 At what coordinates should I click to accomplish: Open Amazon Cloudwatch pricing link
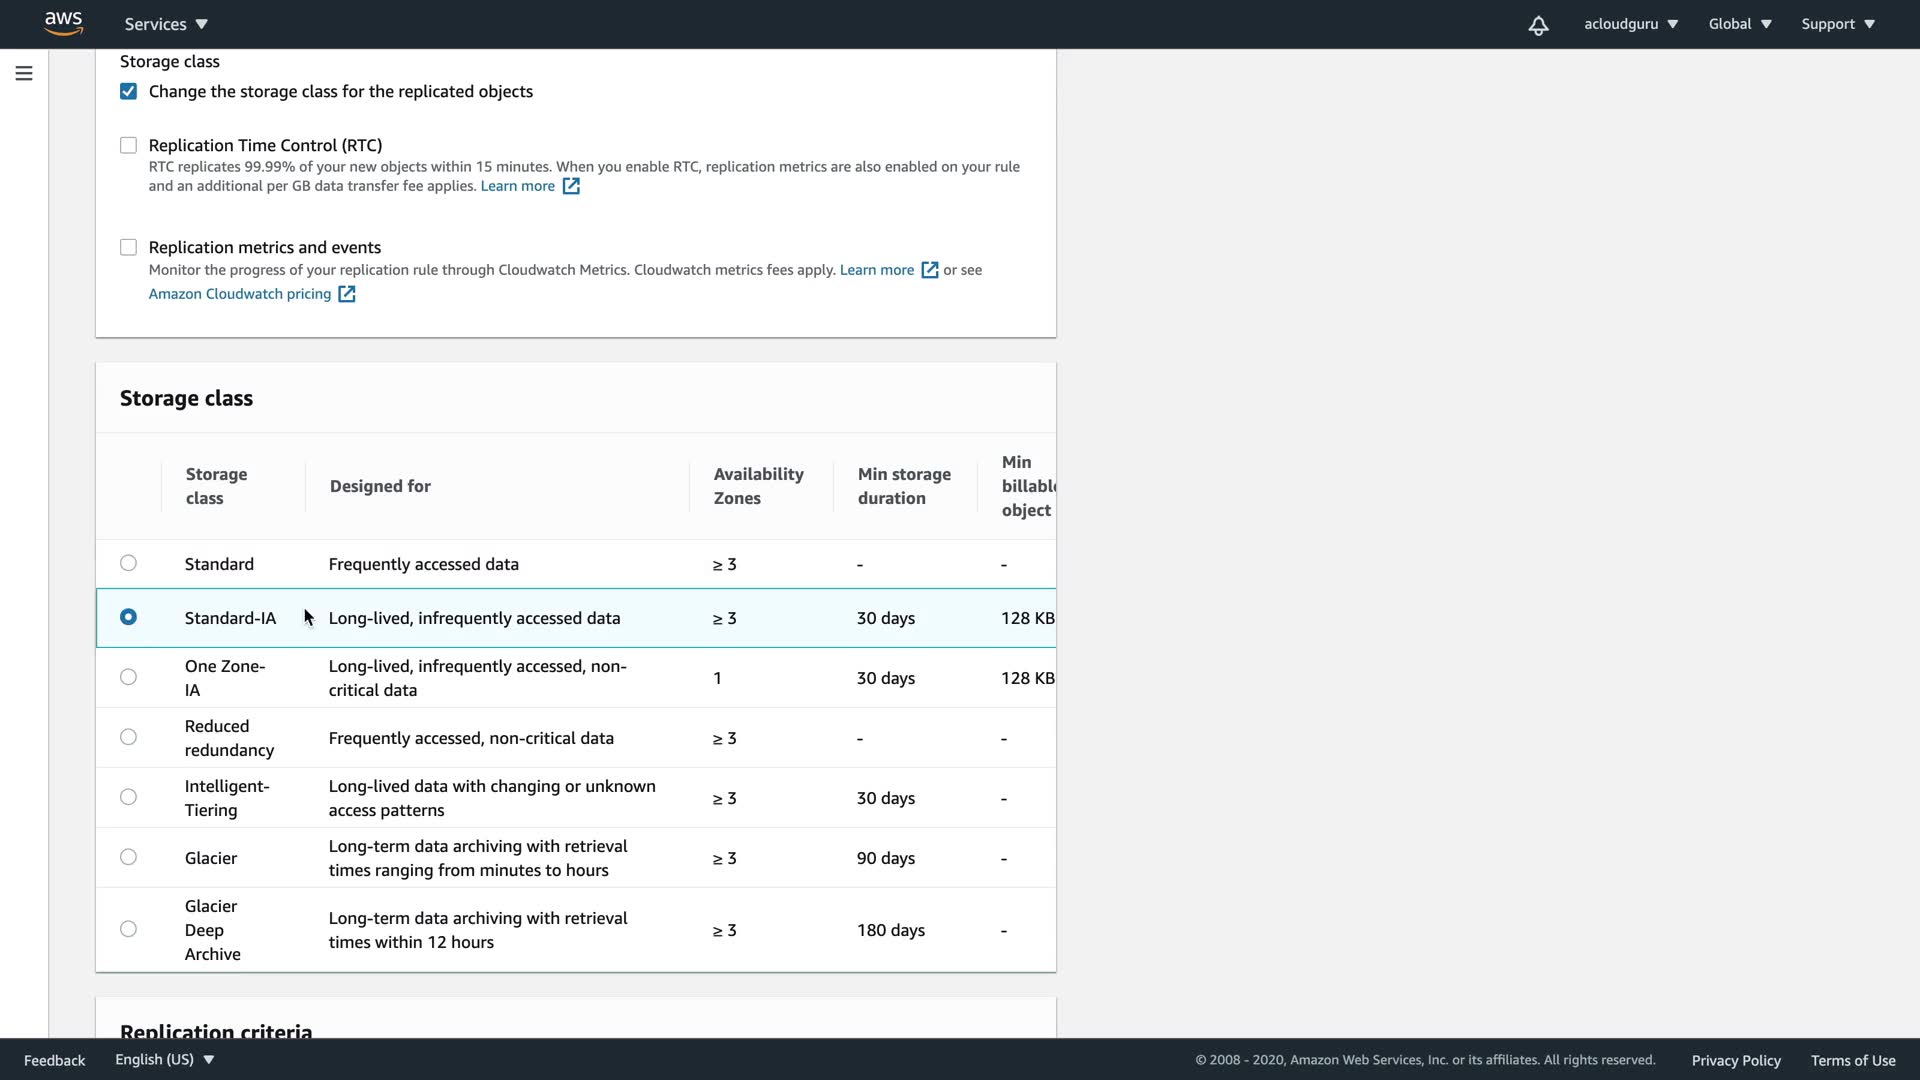tap(240, 294)
